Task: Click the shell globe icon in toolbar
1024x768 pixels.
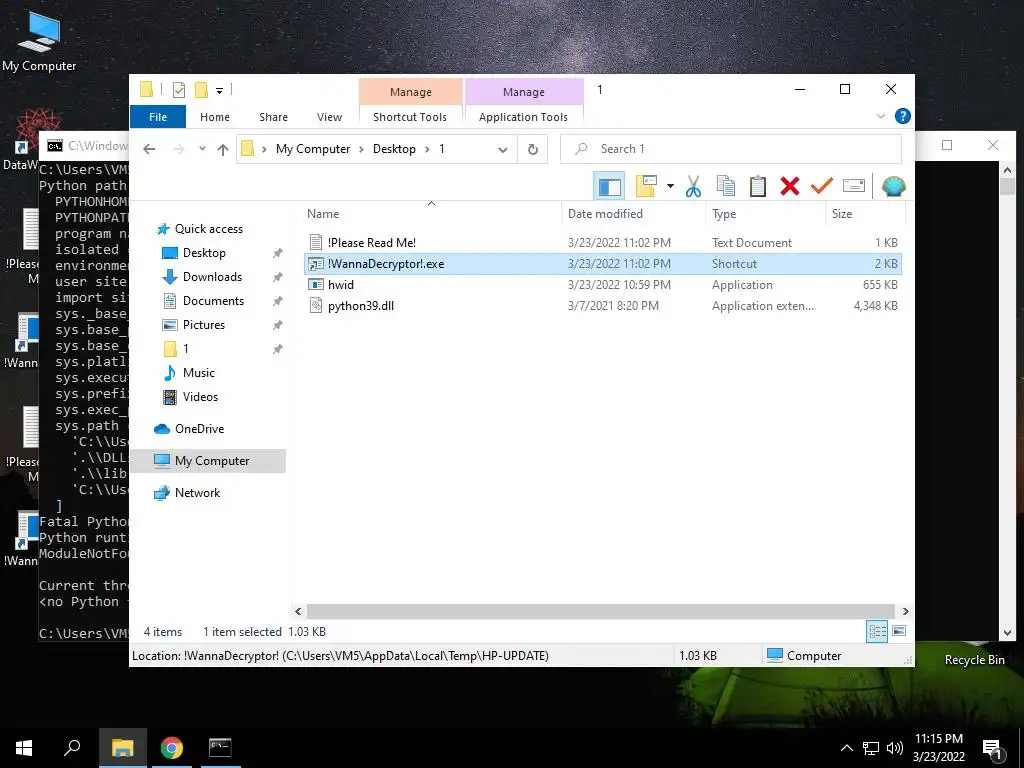Action: coord(893,187)
